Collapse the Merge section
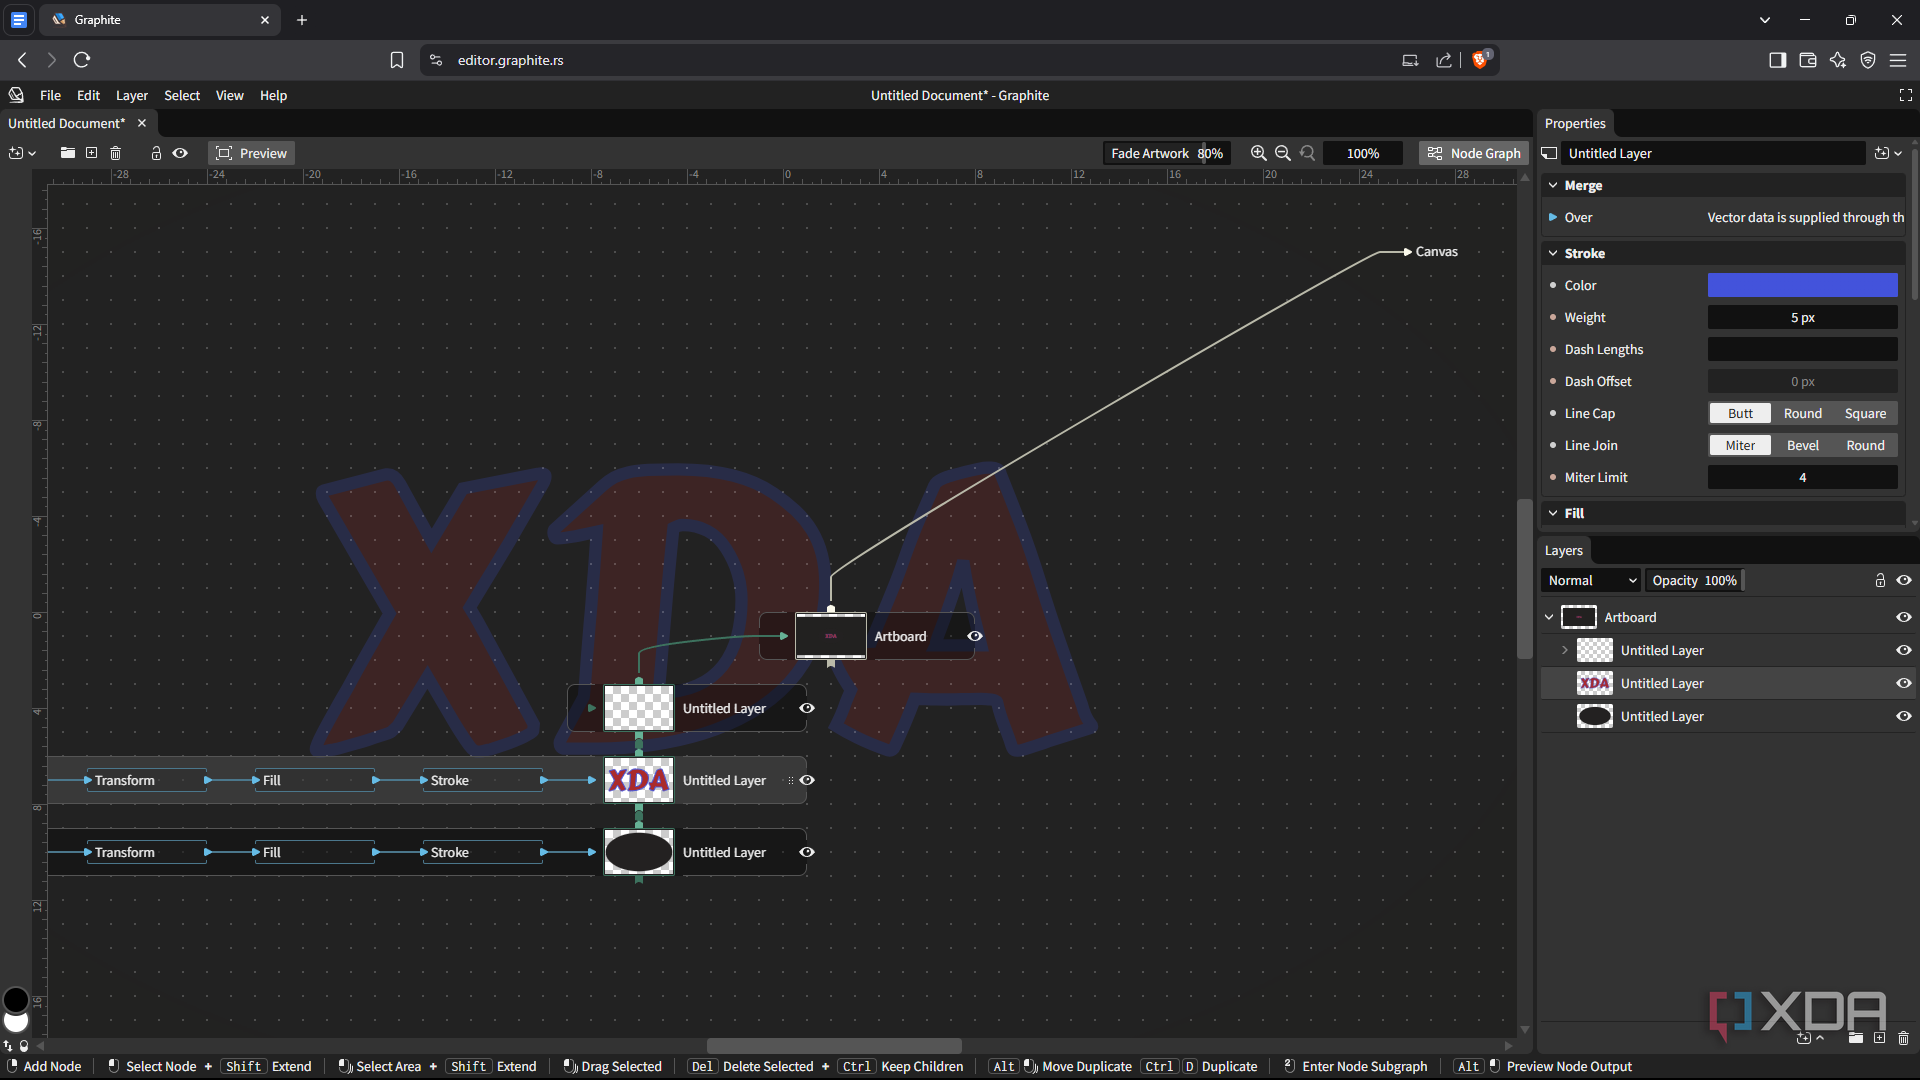The height and width of the screenshot is (1080, 1920). 1553,186
